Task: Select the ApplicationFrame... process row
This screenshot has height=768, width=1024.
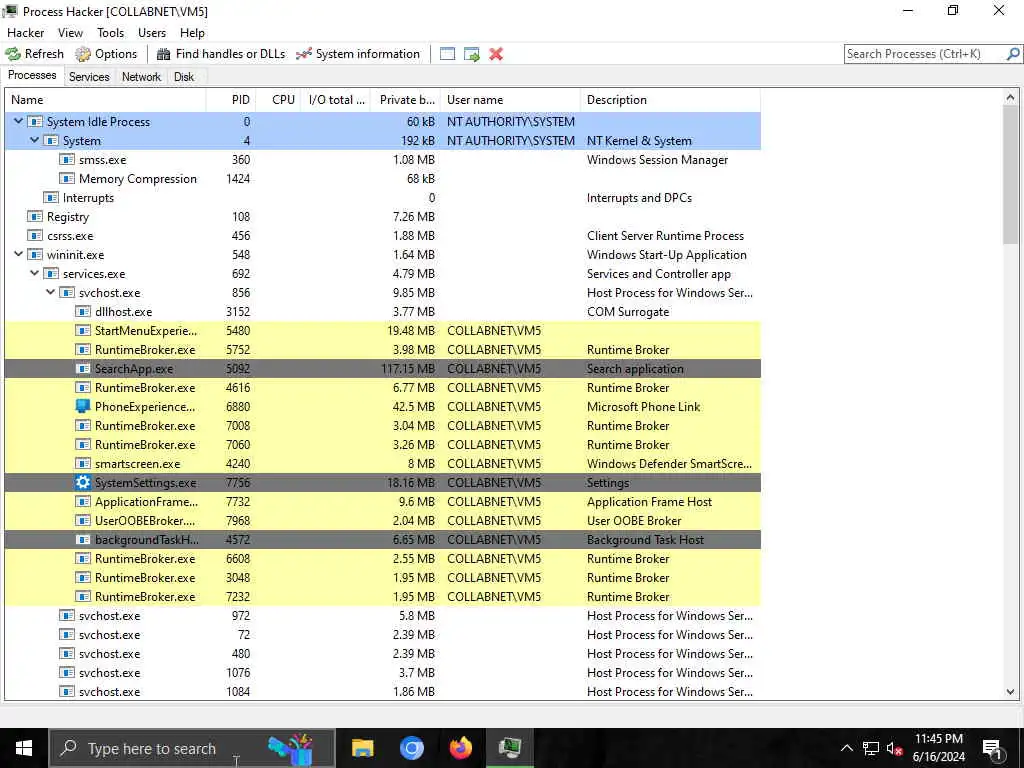Action: point(383,502)
